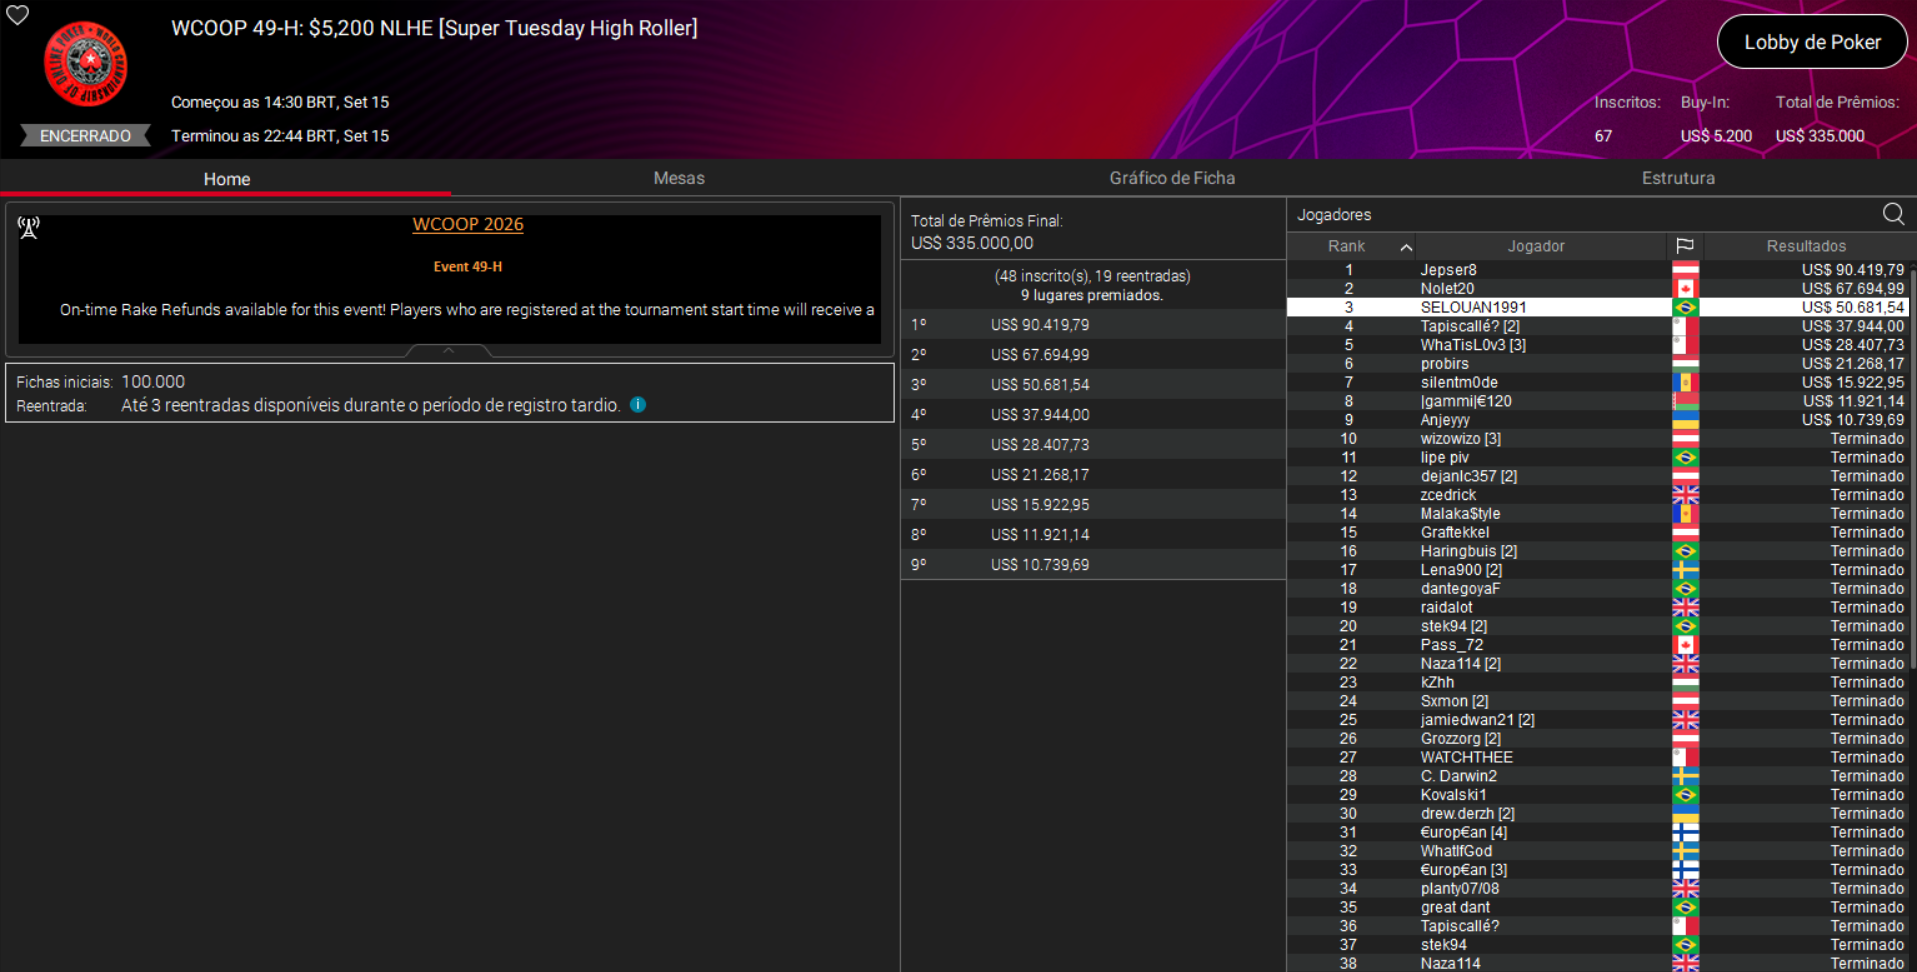Click the flag next to zcedrick
The height and width of the screenshot is (972, 1917).
(1685, 495)
